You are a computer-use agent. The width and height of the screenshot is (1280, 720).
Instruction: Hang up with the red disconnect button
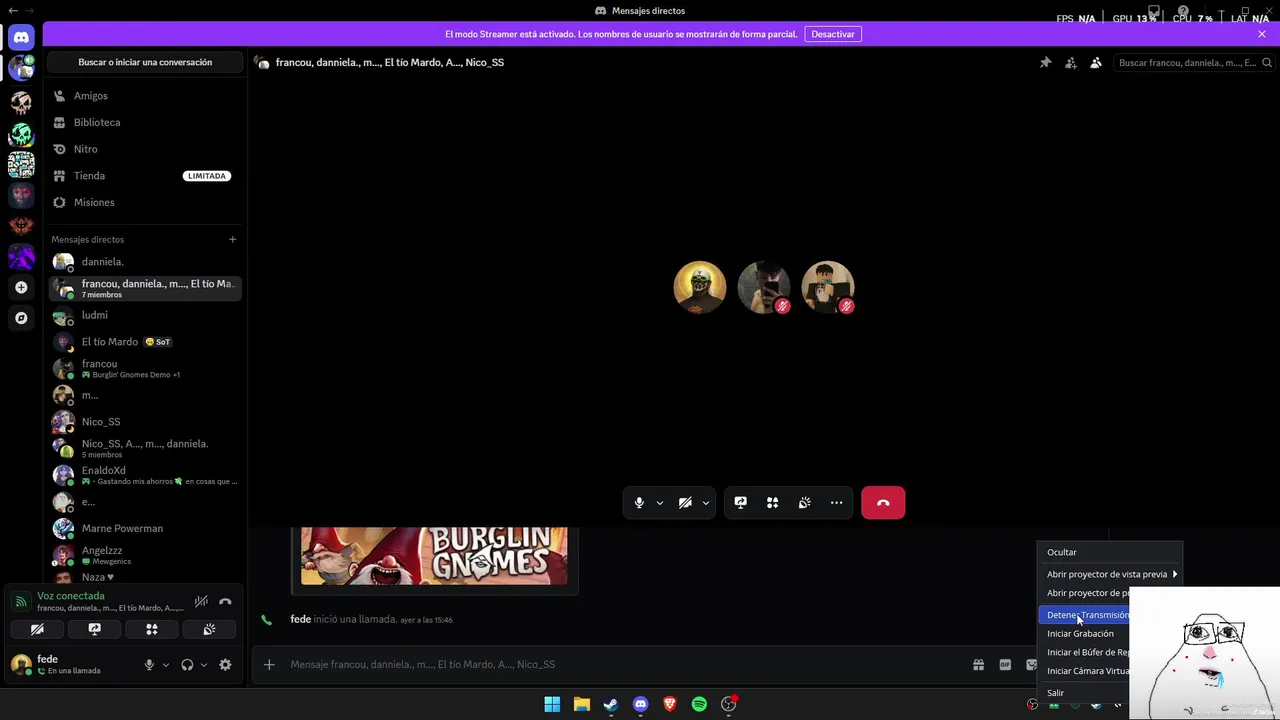point(883,503)
